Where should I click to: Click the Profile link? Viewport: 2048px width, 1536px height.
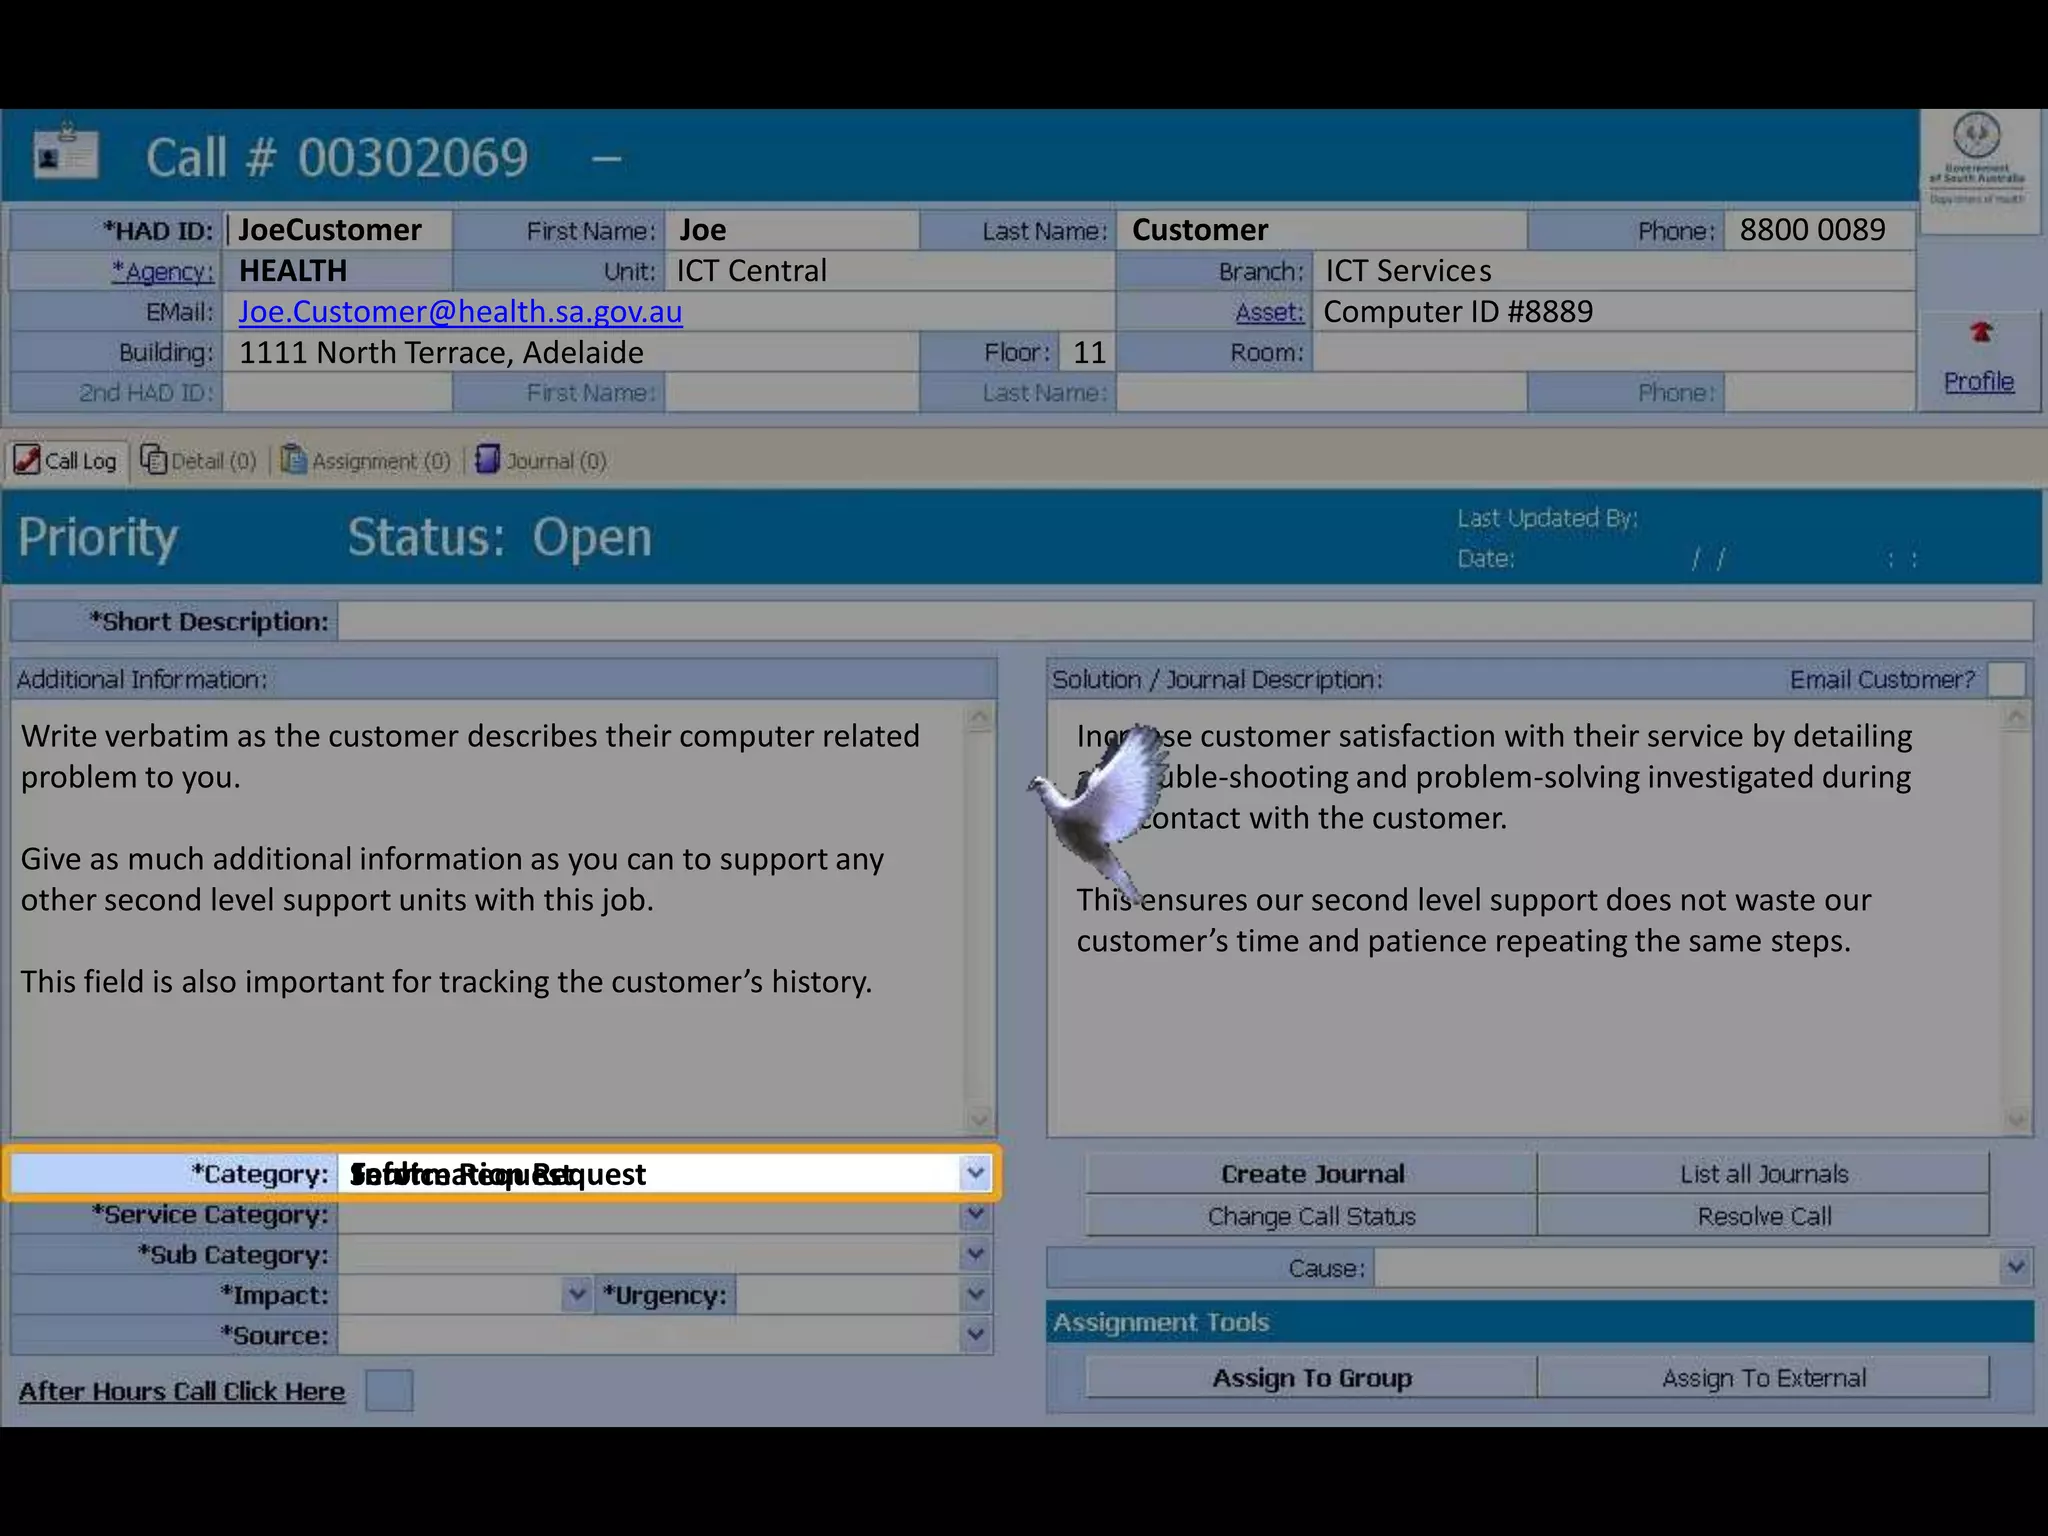[x=1978, y=381]
